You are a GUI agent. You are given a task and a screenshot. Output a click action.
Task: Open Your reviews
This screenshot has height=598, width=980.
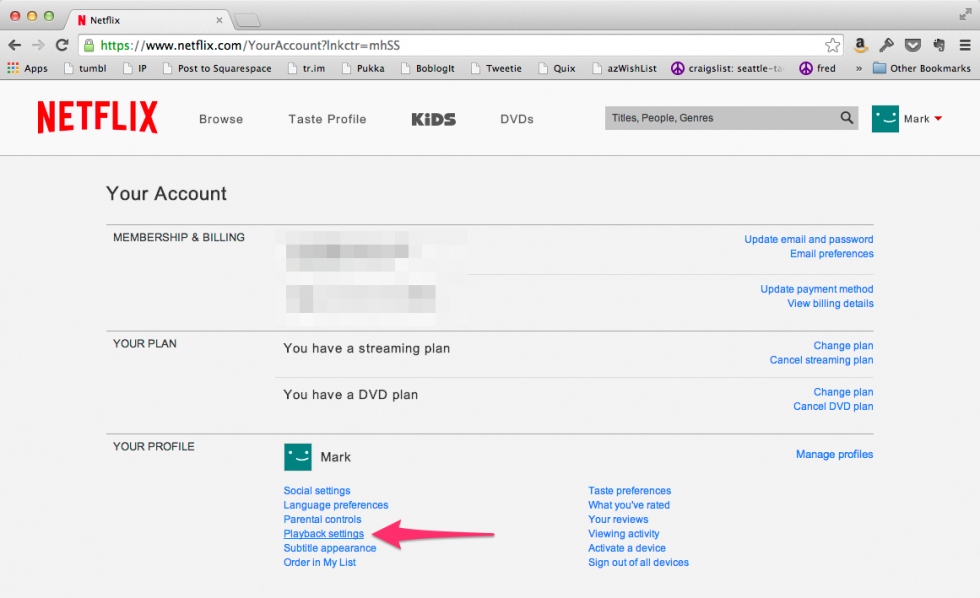pyautogui.click(x=618, y=519)
